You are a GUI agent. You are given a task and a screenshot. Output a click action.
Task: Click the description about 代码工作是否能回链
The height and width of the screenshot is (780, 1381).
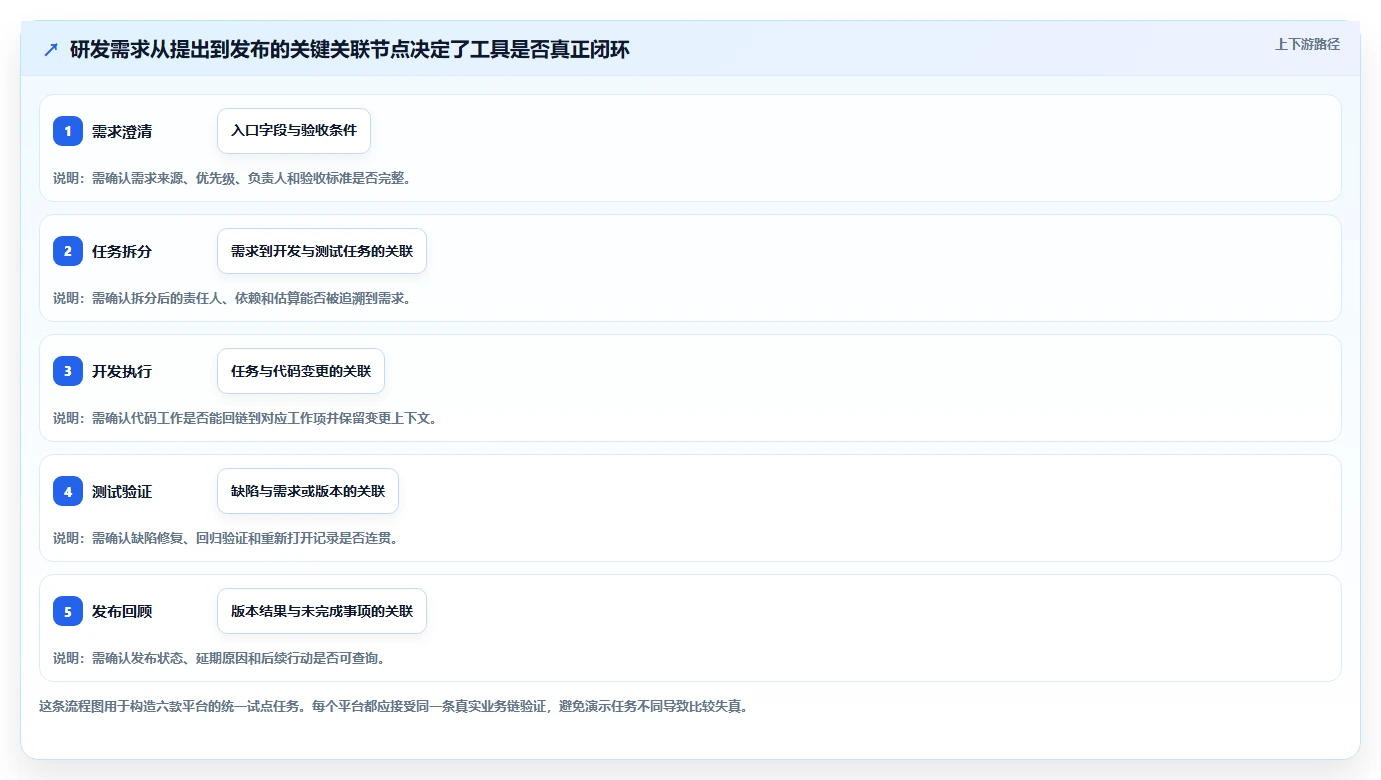[x=246, y=418]
